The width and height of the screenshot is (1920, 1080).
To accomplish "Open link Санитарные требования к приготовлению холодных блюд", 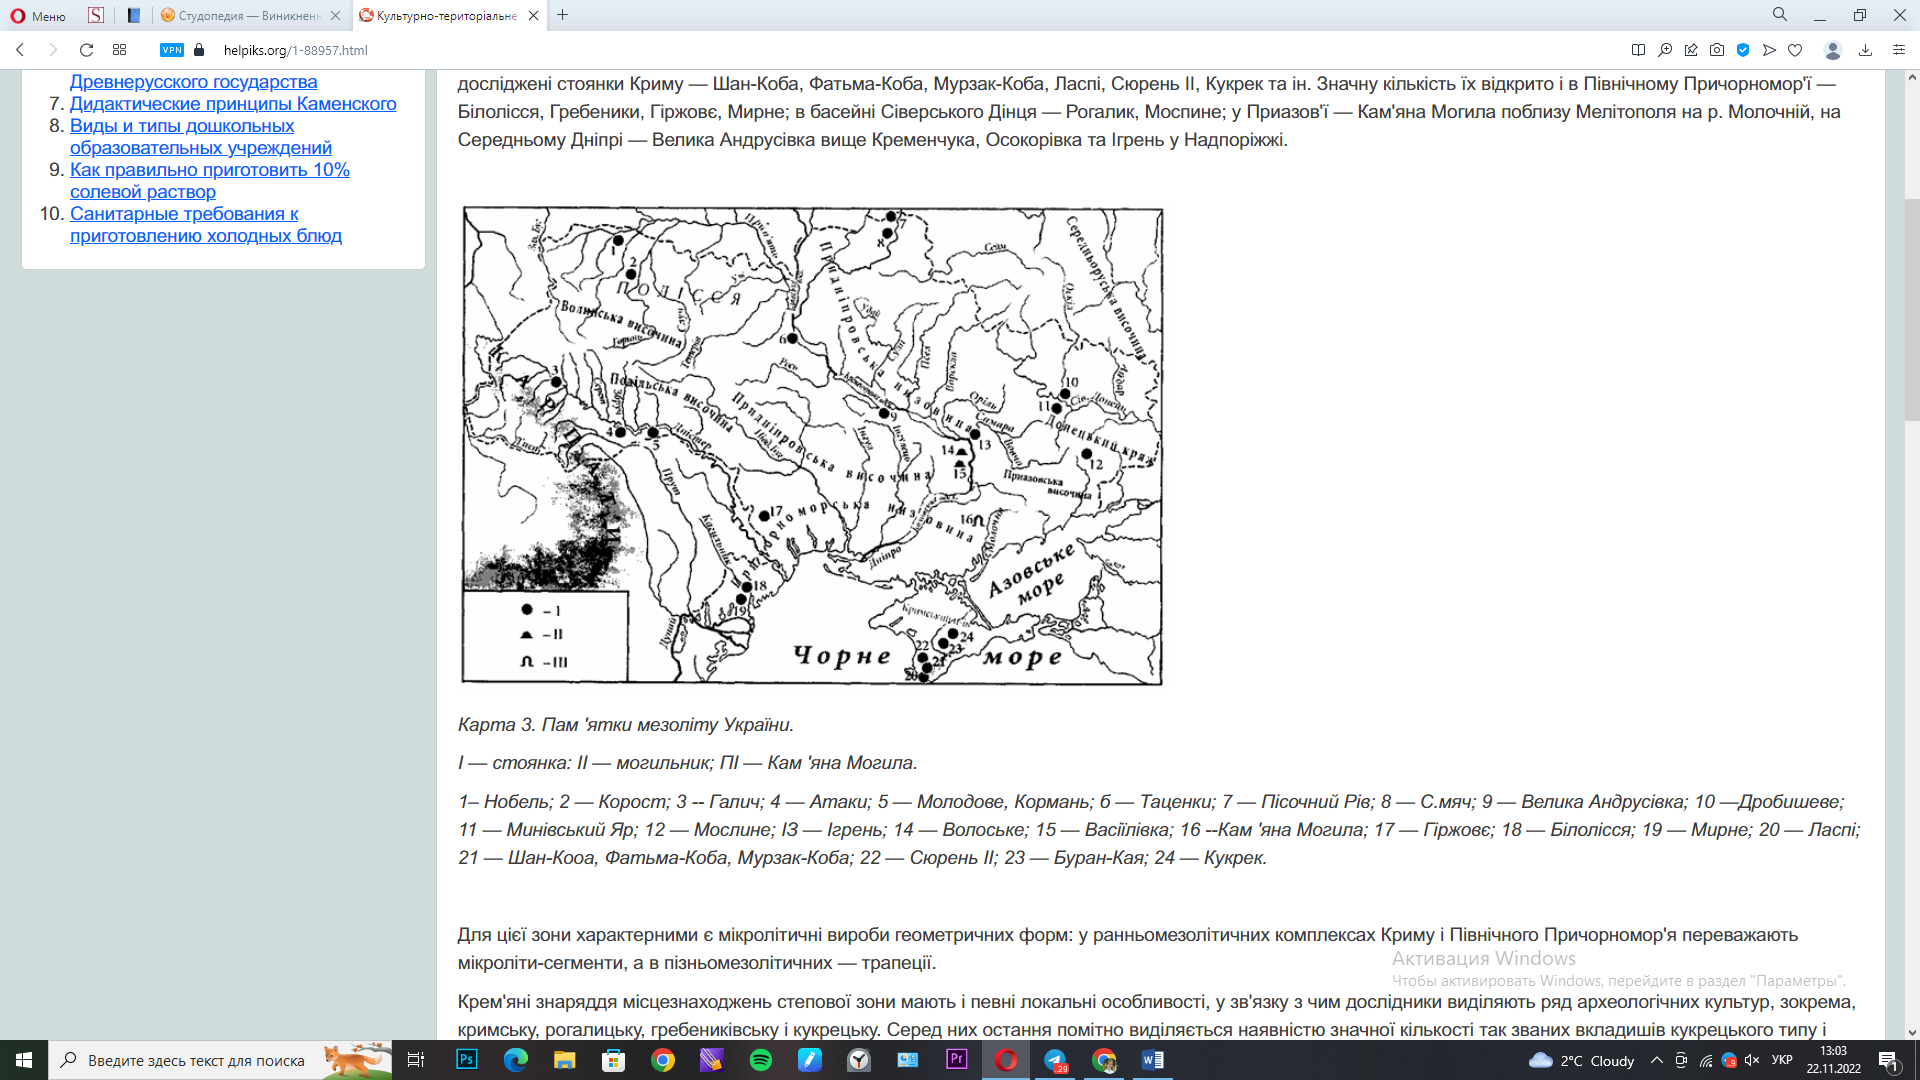I will (x=206, y=225).
